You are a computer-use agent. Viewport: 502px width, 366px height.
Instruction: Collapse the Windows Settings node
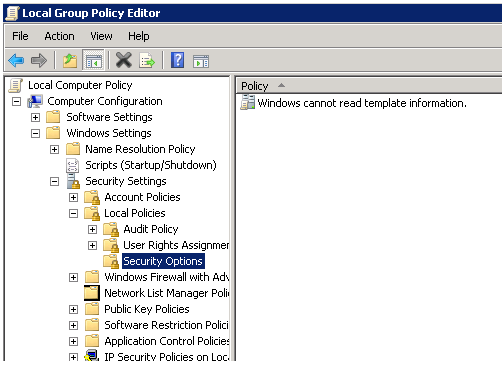[35, 133]
